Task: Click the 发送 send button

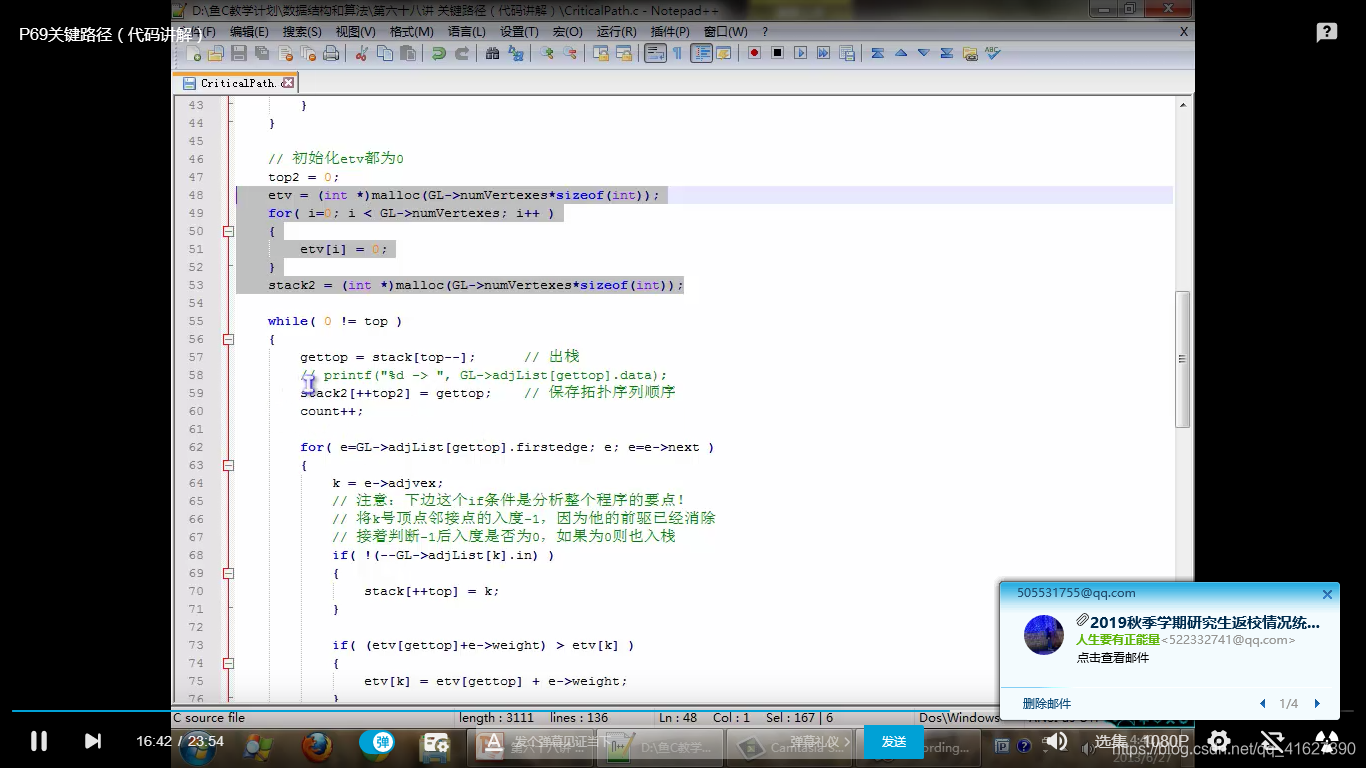Action: (894, 742)
